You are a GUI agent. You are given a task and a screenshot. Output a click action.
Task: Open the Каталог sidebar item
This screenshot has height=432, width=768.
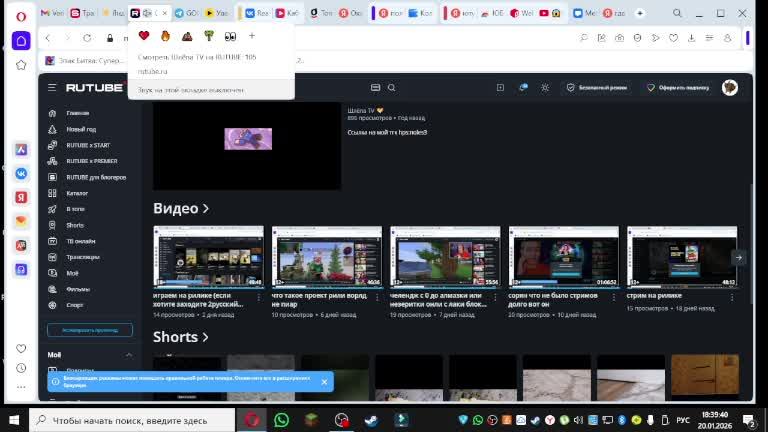[x=77, y=193]
